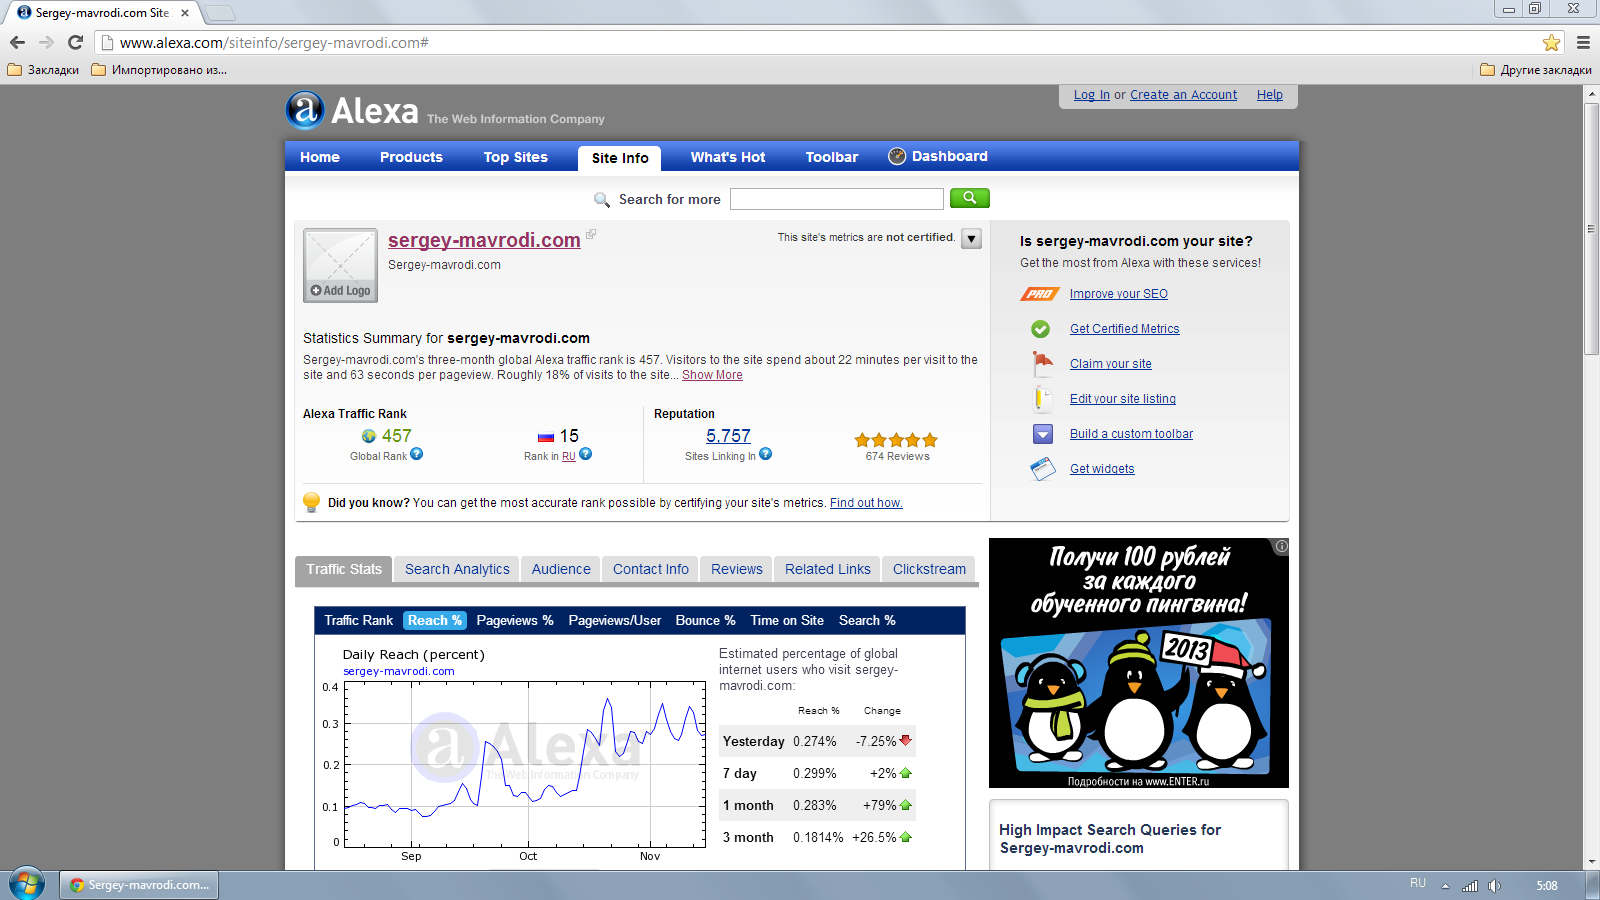
Task: Expand the not certified metrics dropdown
Action: click(x=971, y=239)
